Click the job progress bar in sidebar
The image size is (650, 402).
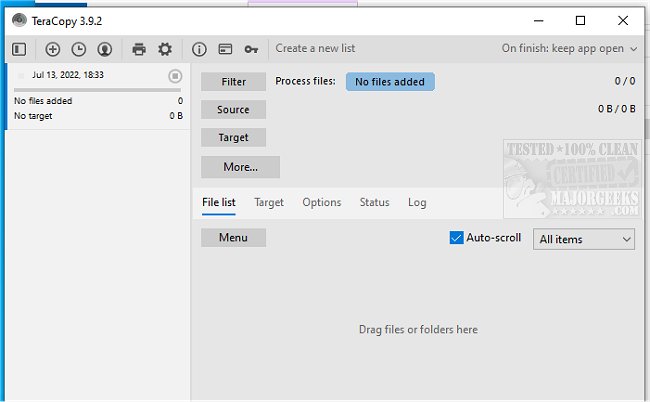pos(97,90)
